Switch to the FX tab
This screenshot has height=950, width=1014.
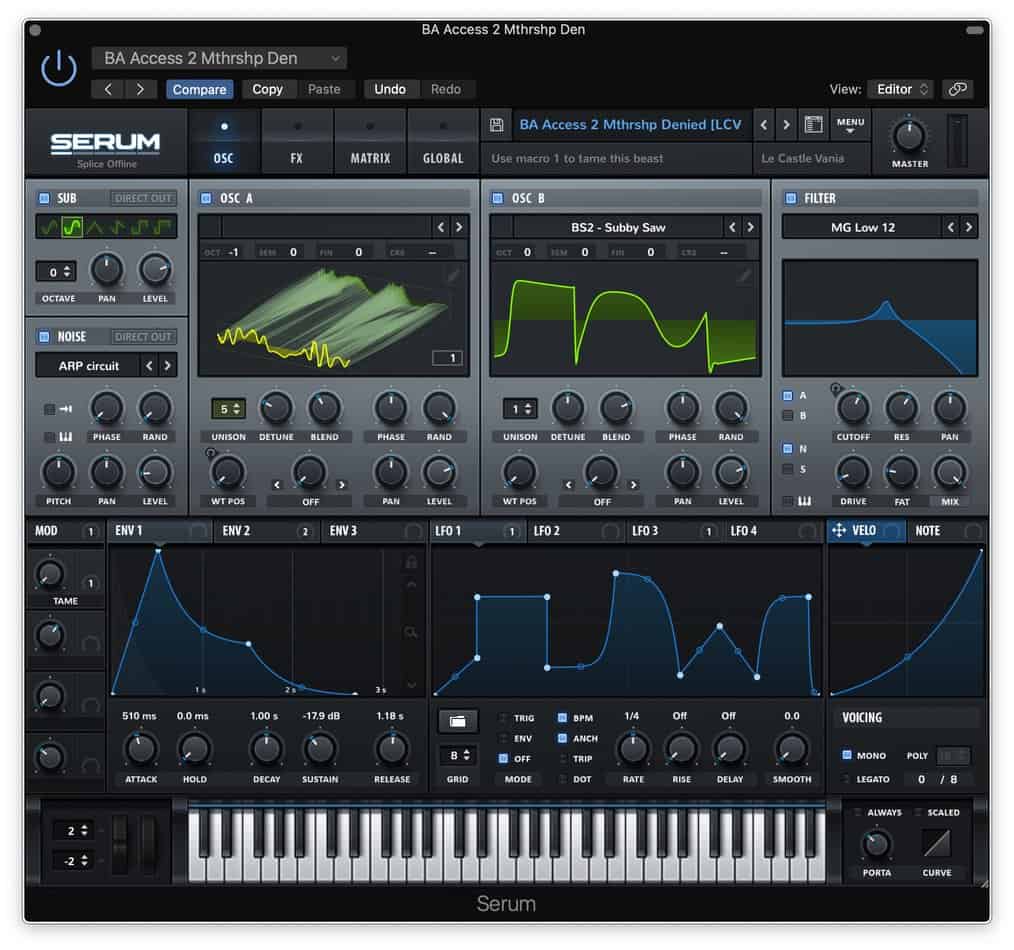[x=297, y=144]
